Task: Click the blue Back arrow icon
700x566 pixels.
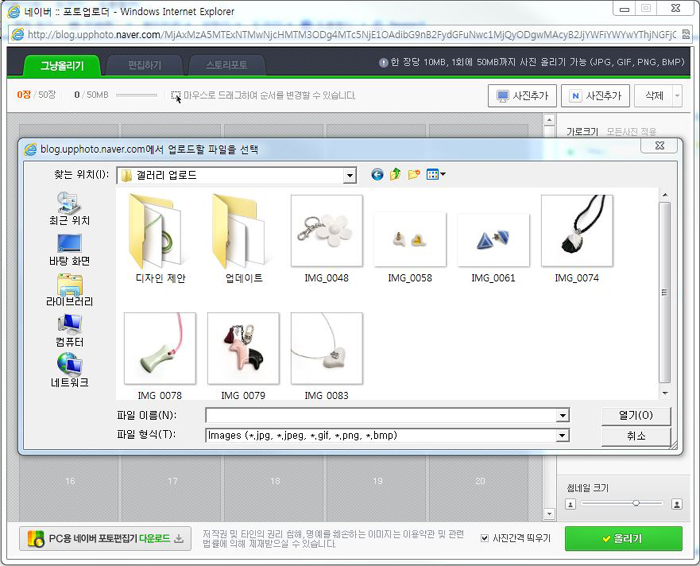Action: [x=377, y=175]
